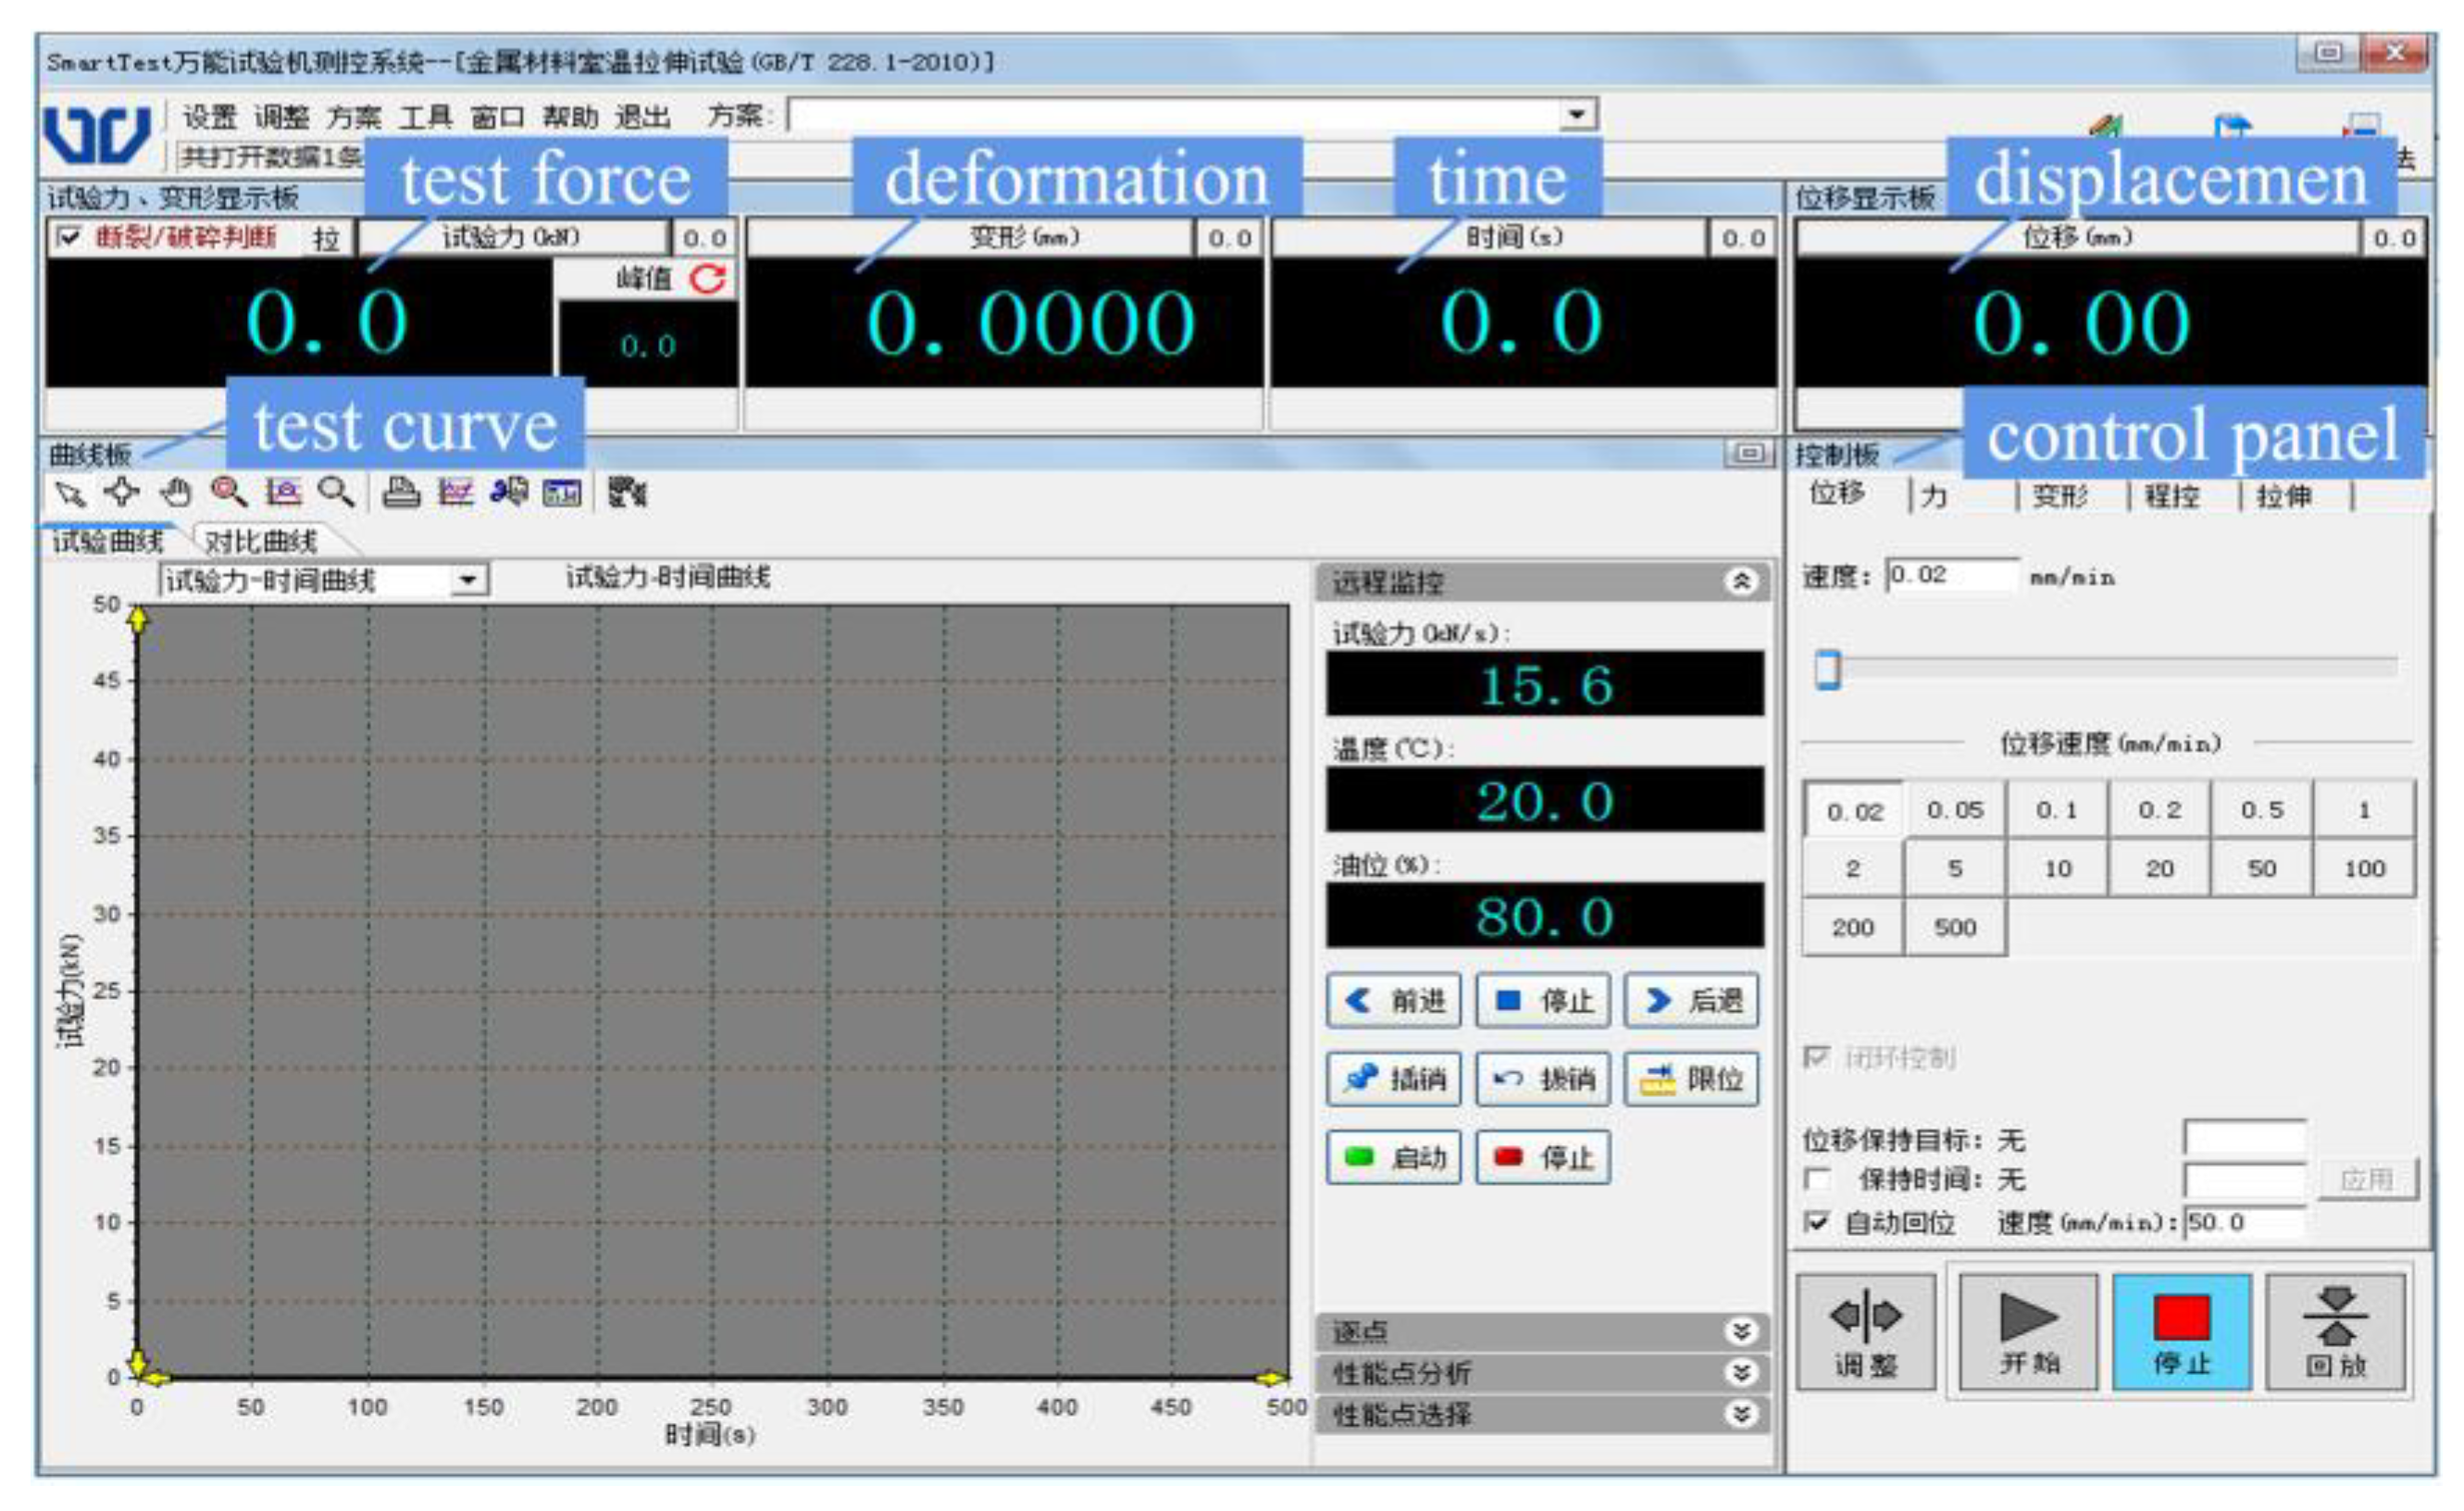This screenshot has height=1511, width=2464.
Task: Click the printer icon in curve toolbar
Action: click(401, 492)
